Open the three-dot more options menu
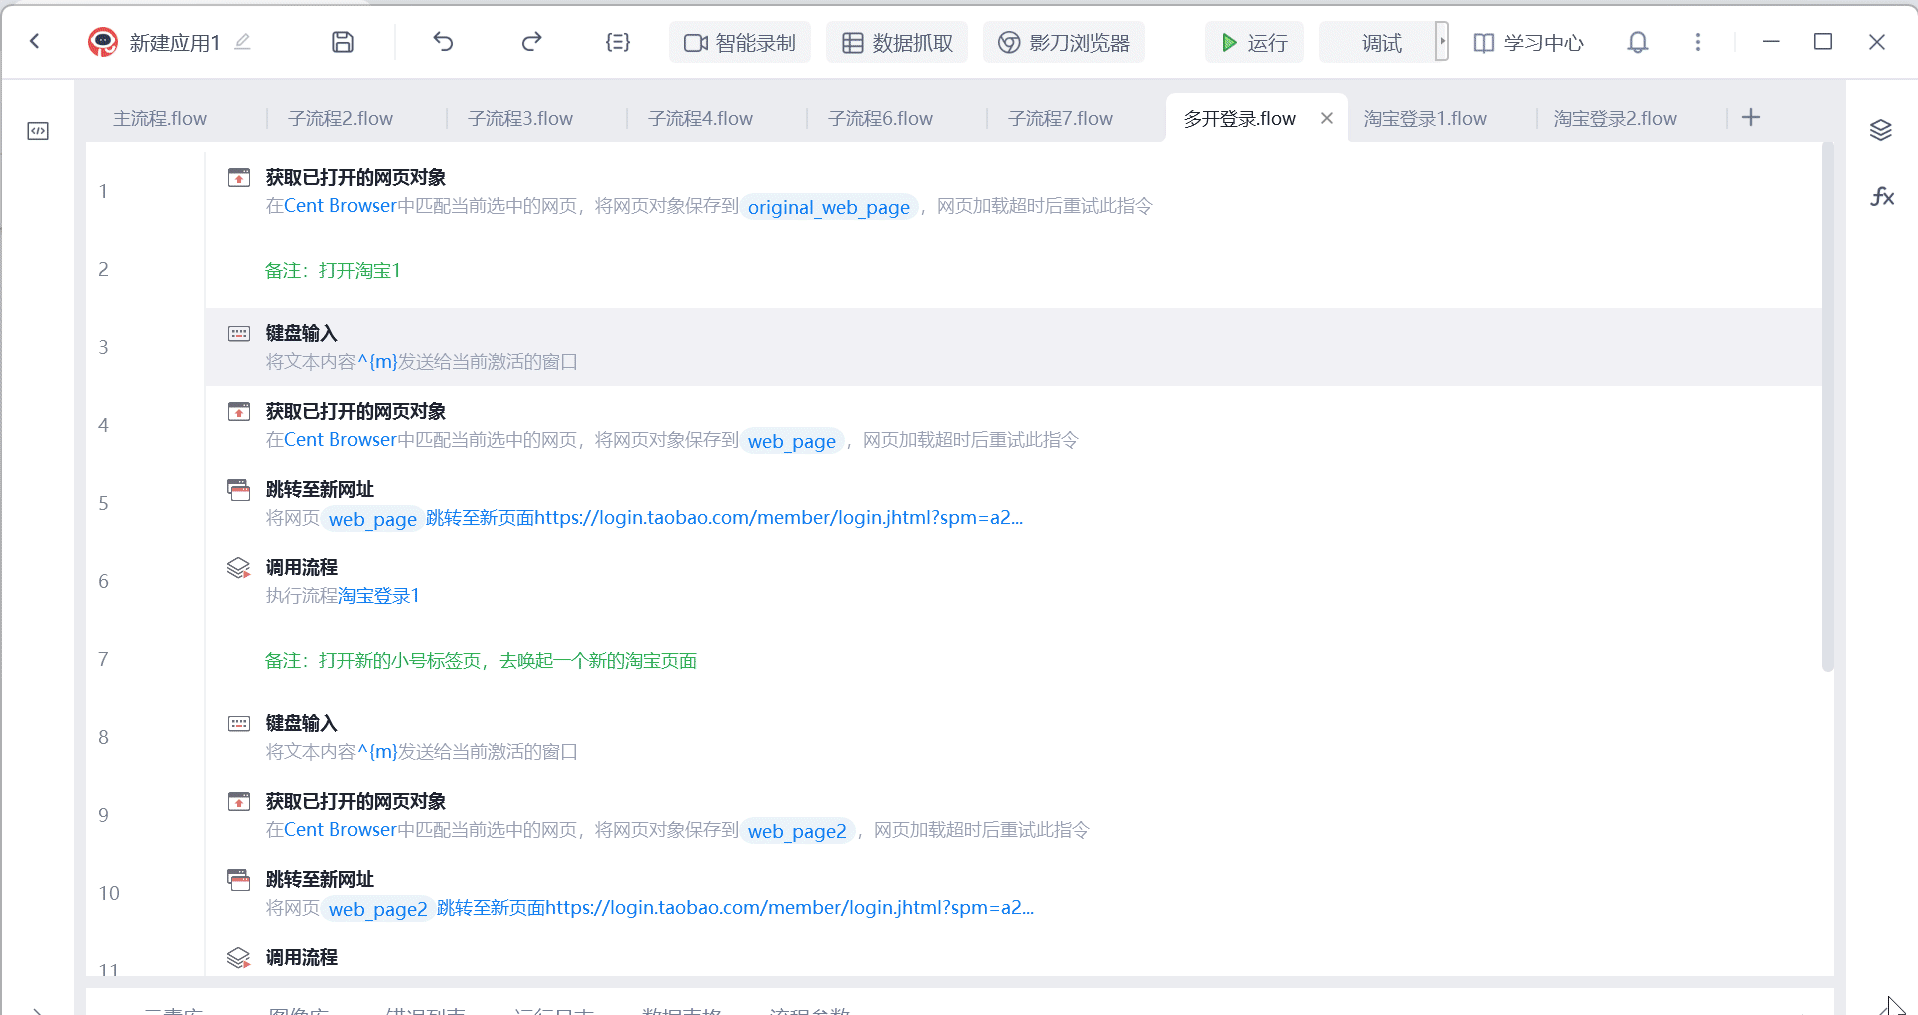 point(1697,42)
